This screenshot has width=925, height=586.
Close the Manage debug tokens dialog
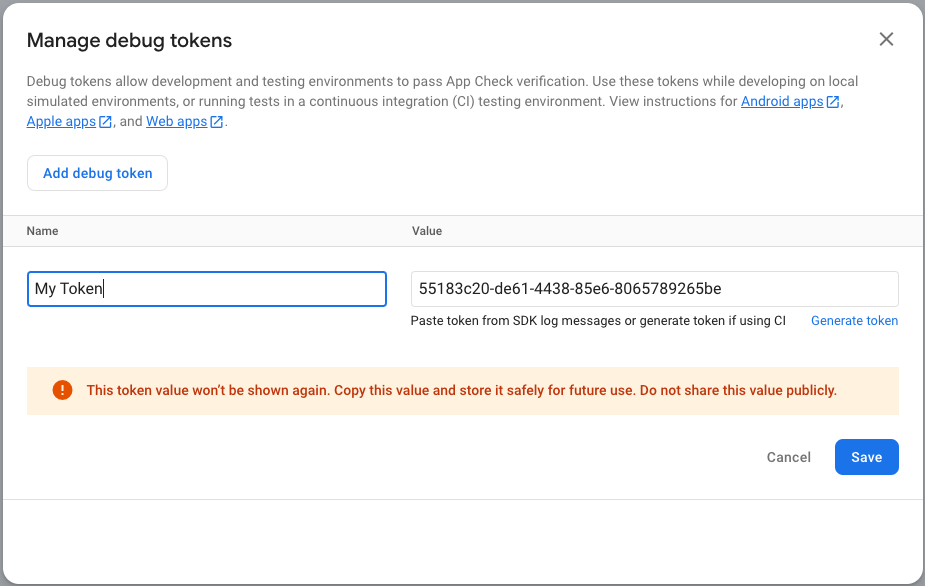pyautogui.click(x=886, y=39)
